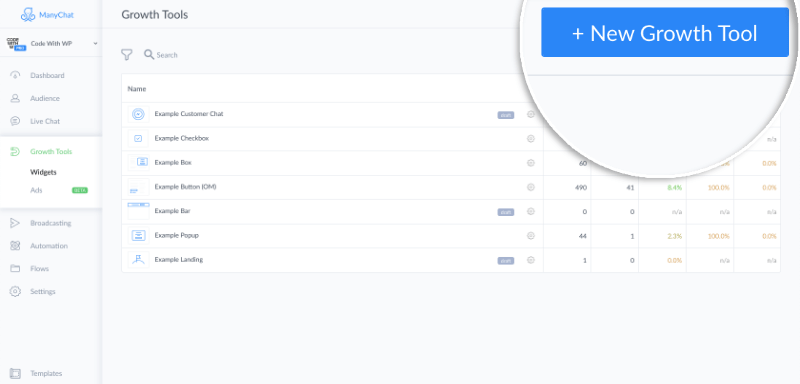Open Live Chat section
Viewport: 800px width, 384px height.
(x=45, y=121)
